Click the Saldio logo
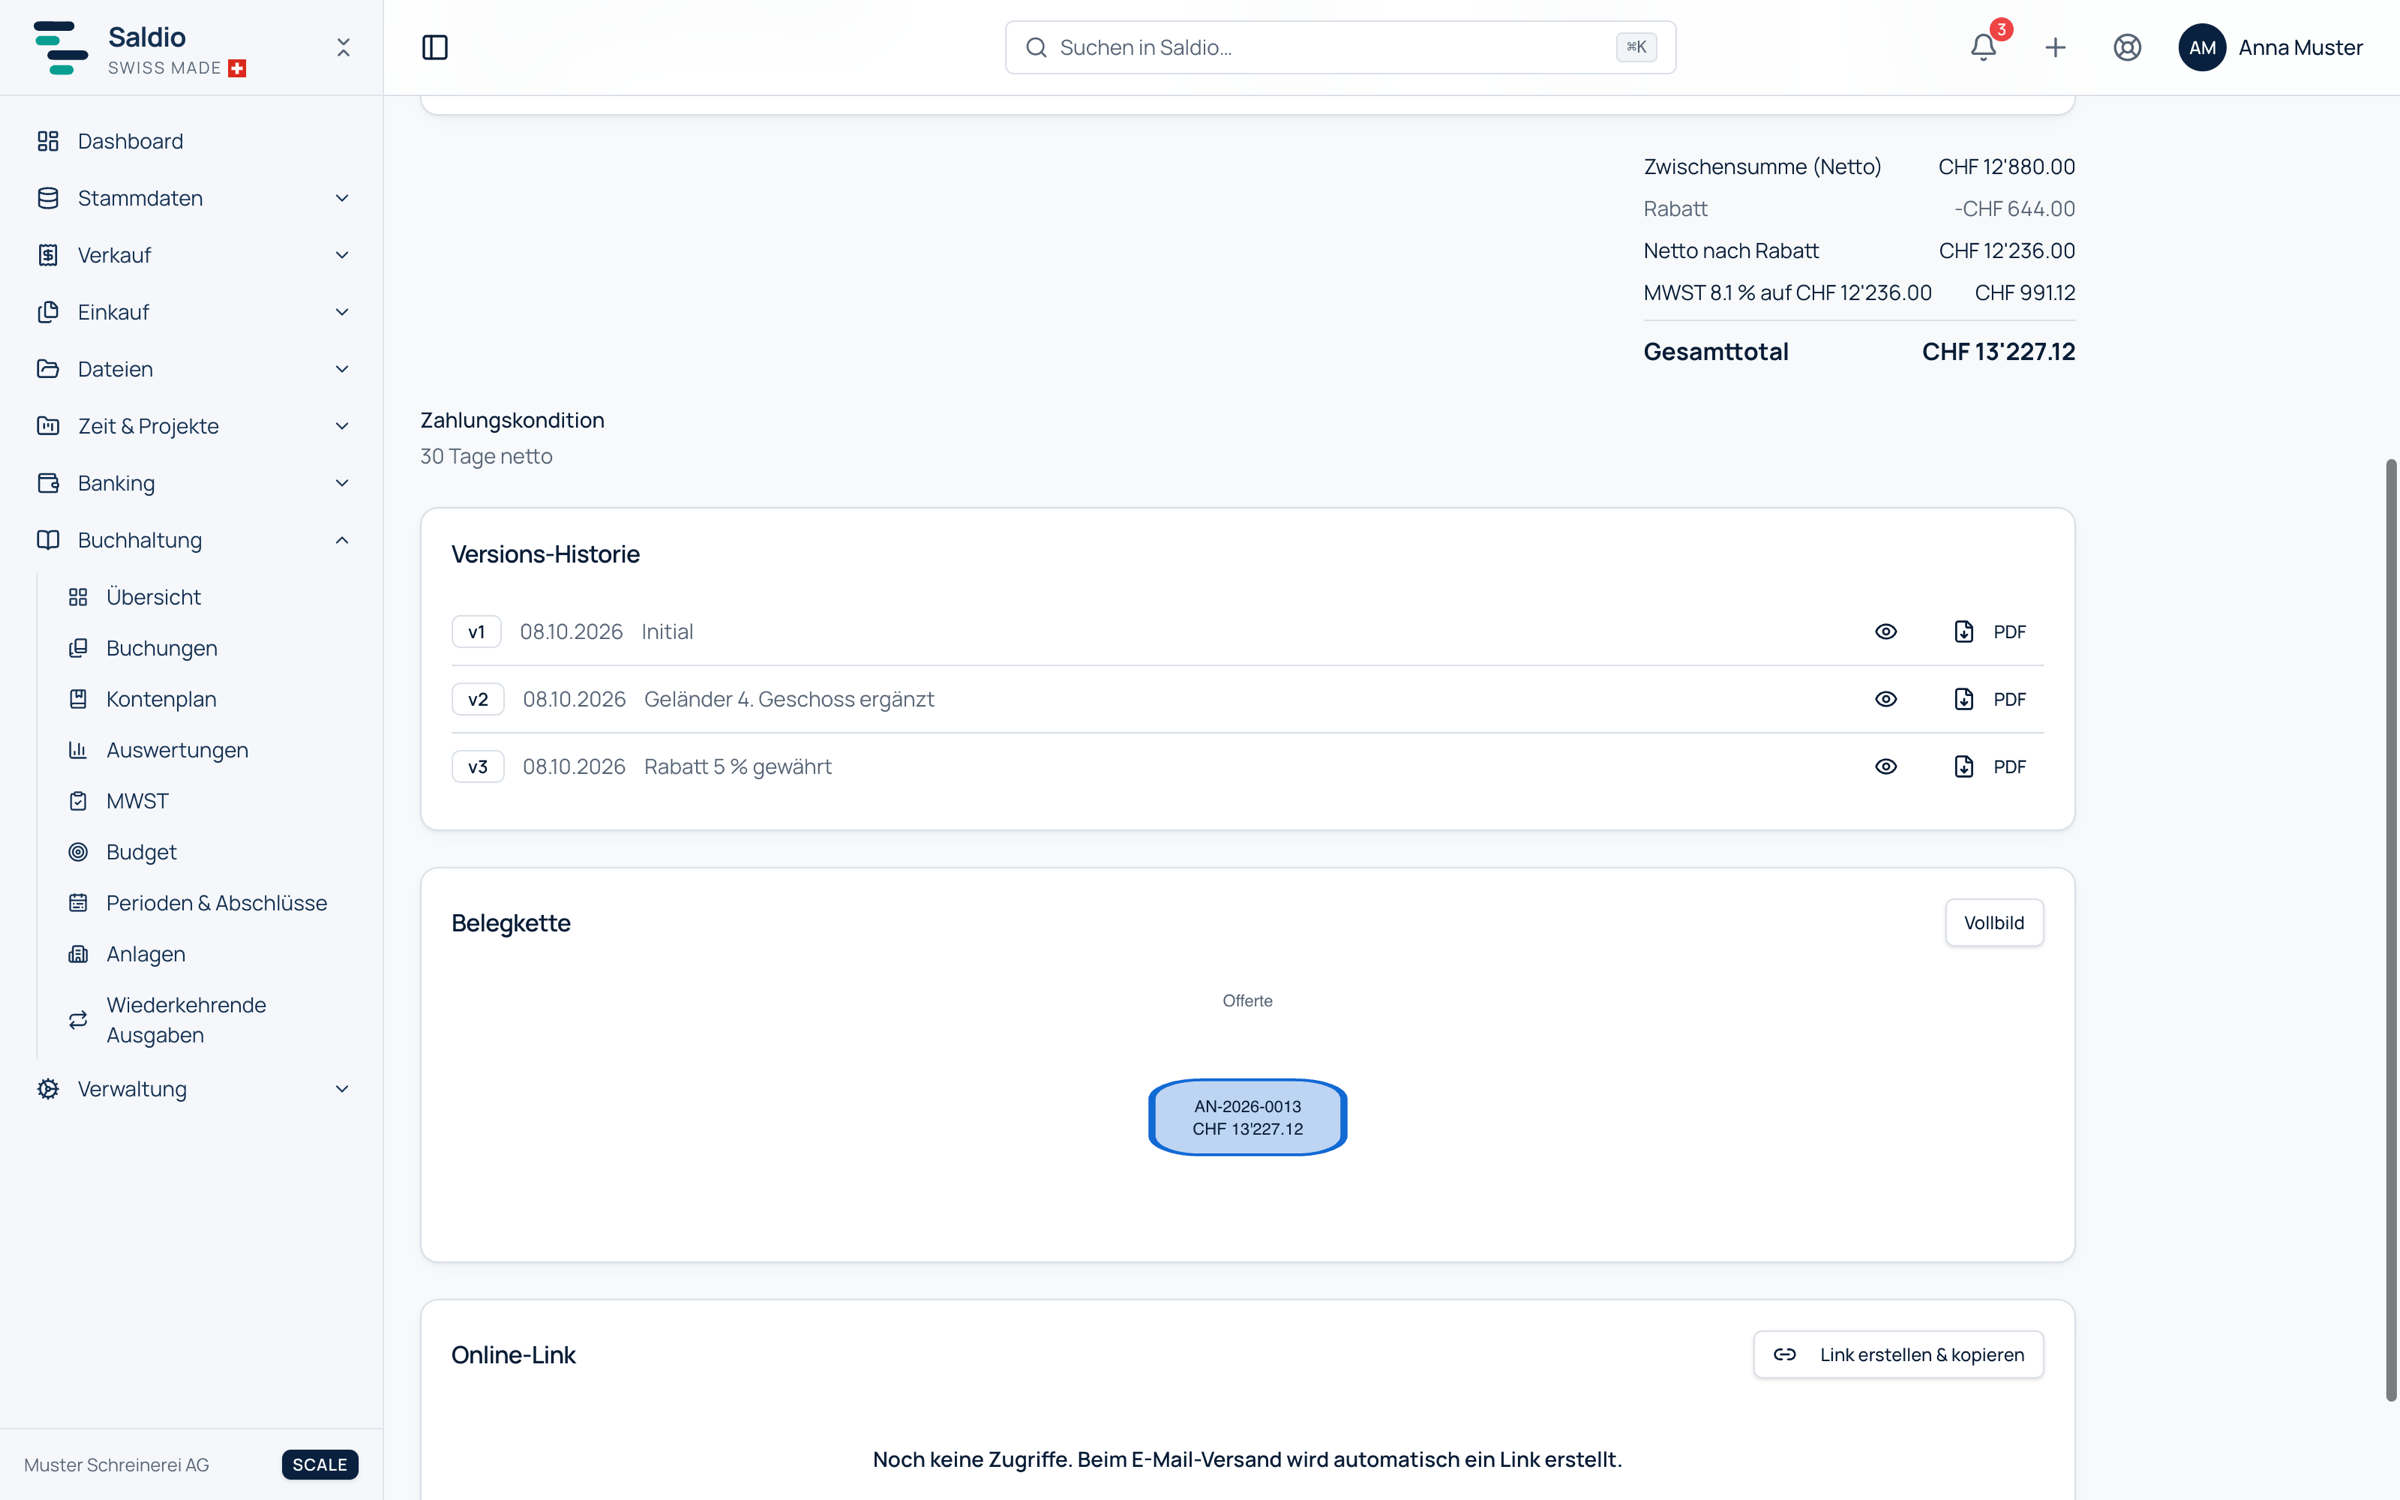2400x1500 pixels. tap(61, 47)
